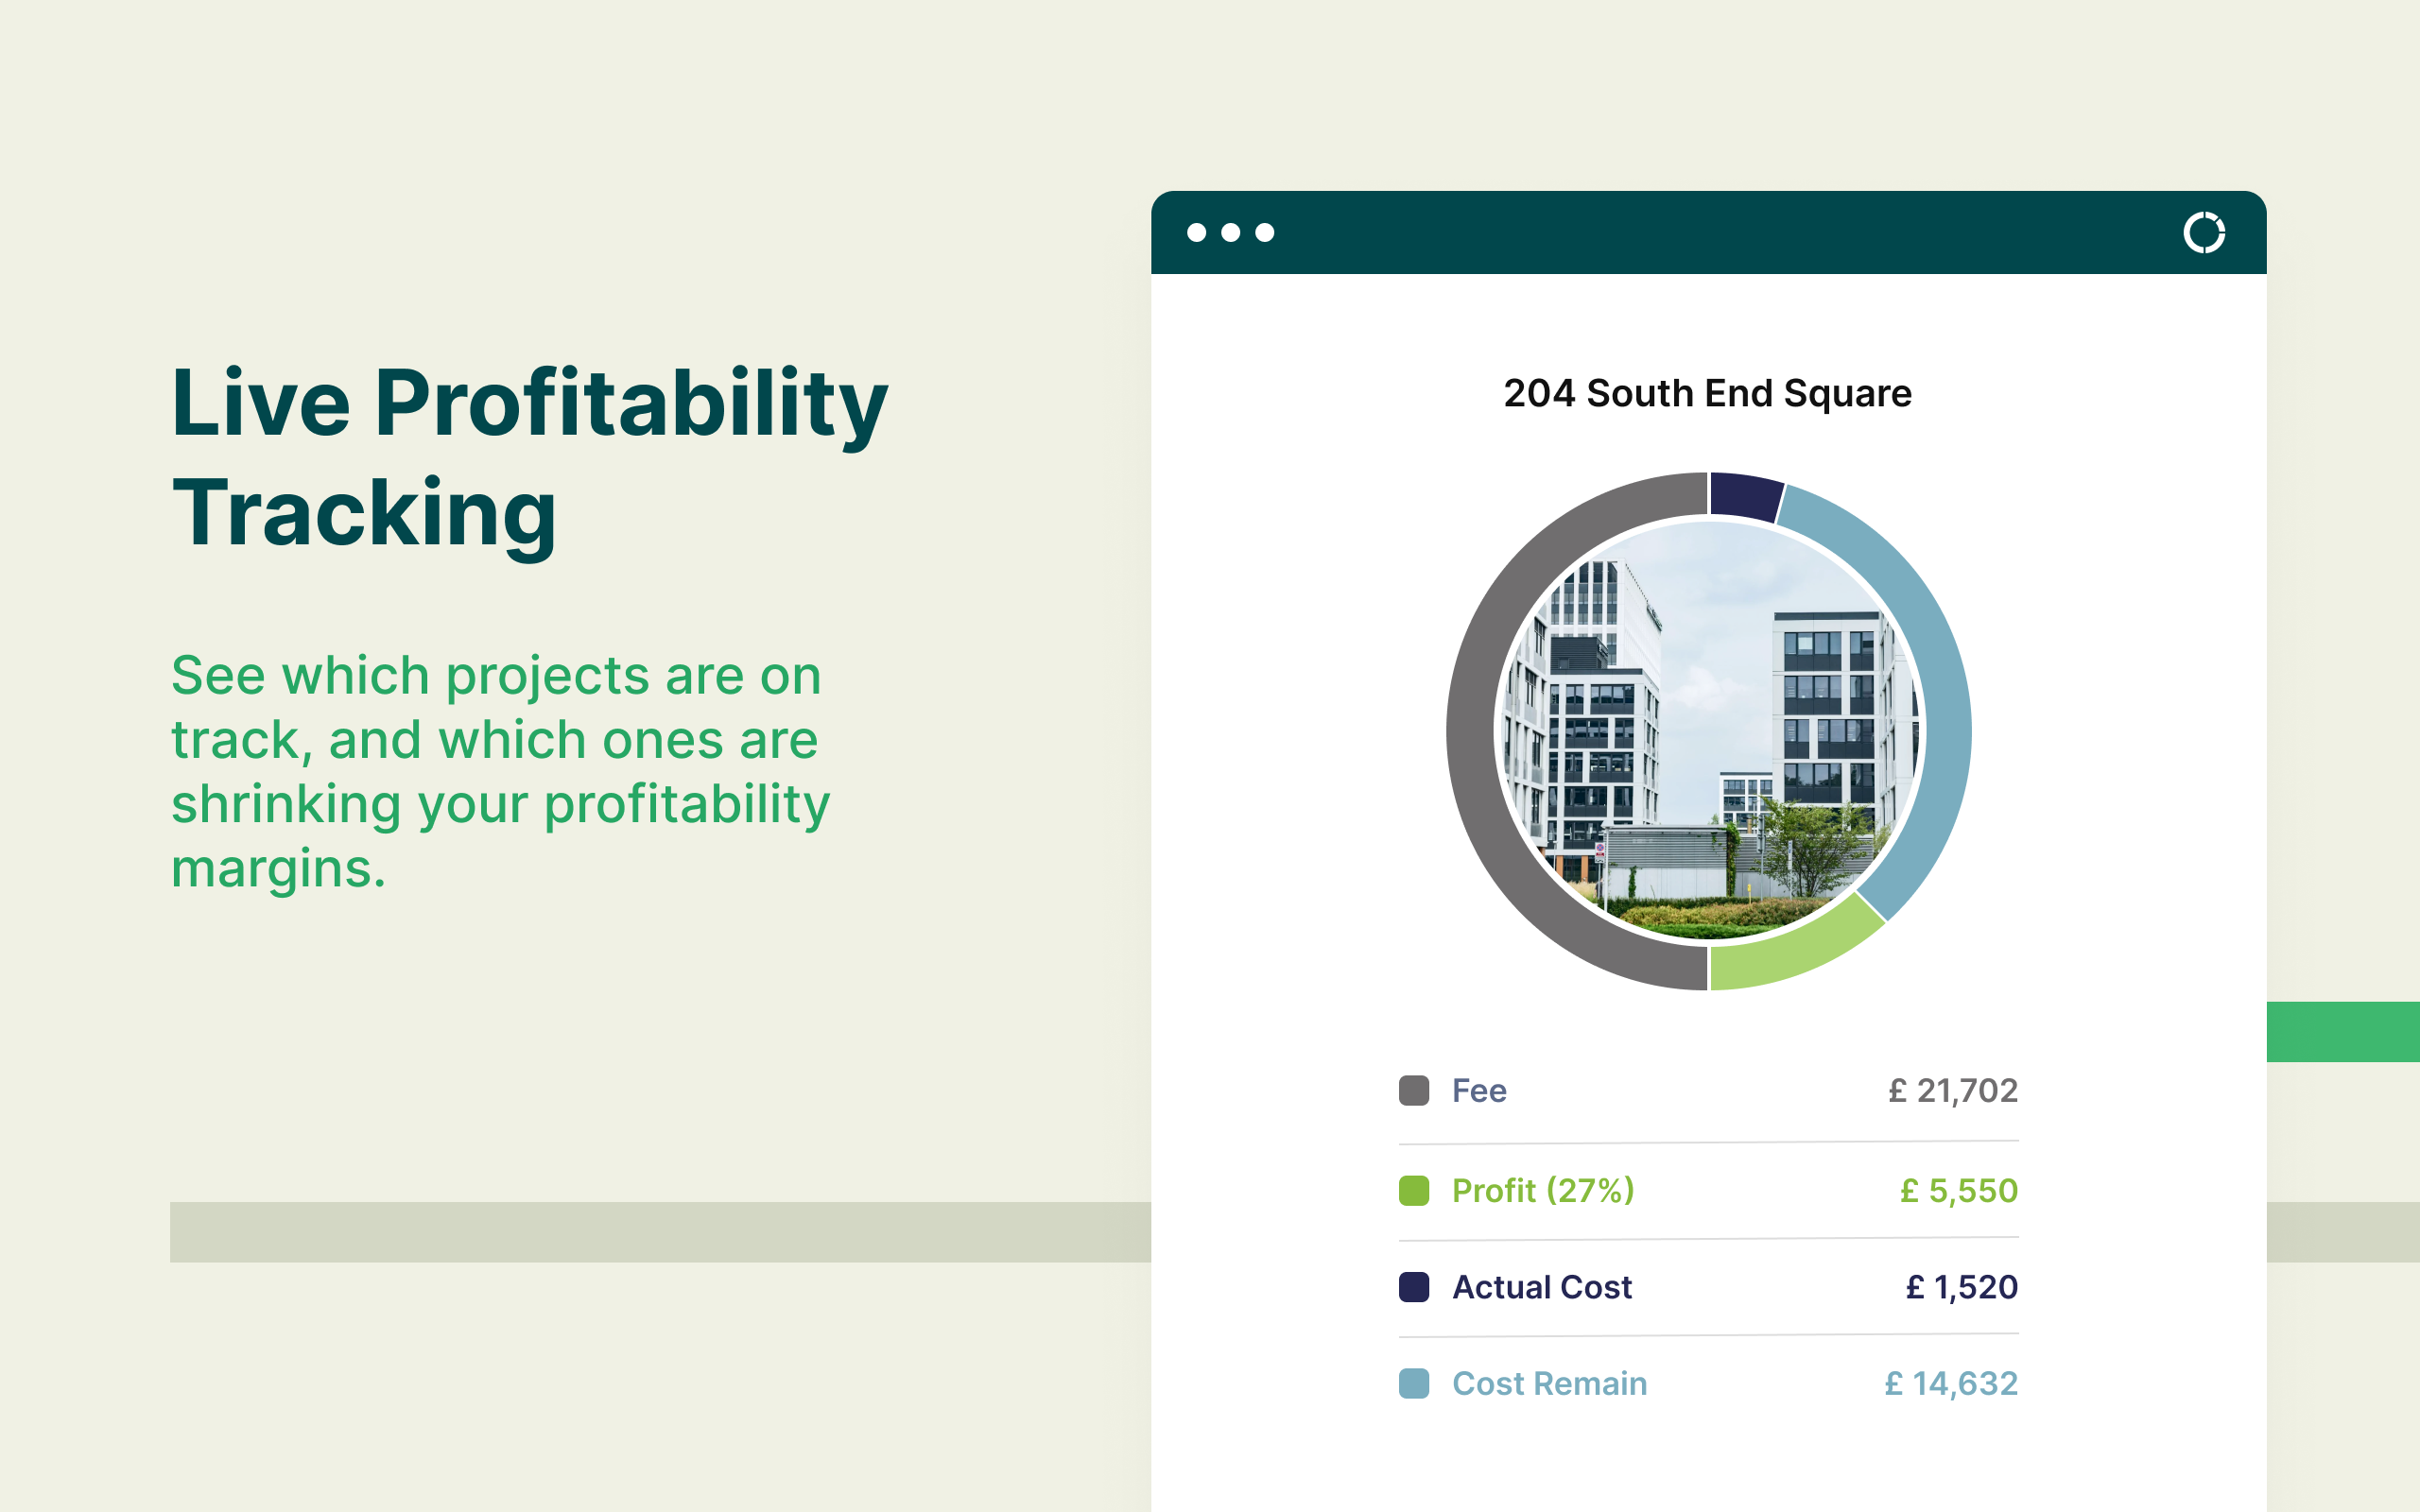The height and width of the screenshot is (1512, 2420).
Task: Click the gray Fee legend swatch
Action: pyautogui.click(x=1413, y=1090)
